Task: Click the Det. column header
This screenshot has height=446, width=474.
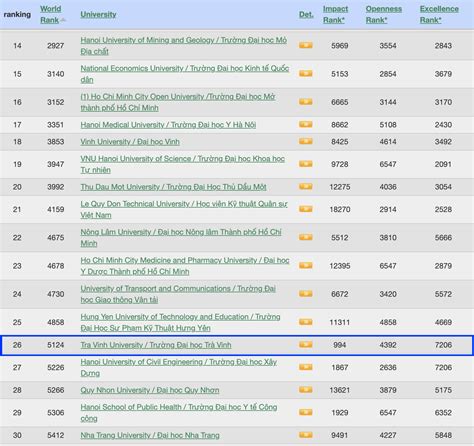Action: click(x=306, y=14)
